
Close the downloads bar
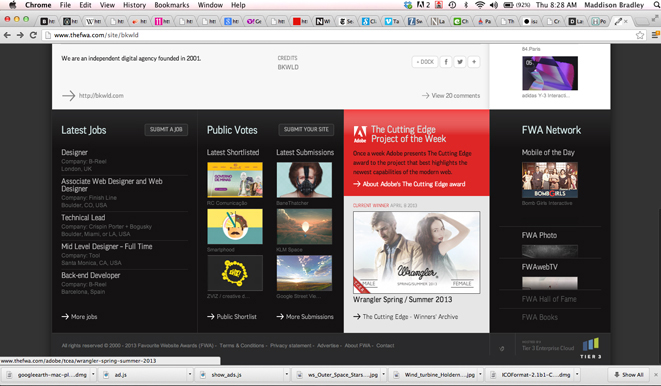[656, 374]
